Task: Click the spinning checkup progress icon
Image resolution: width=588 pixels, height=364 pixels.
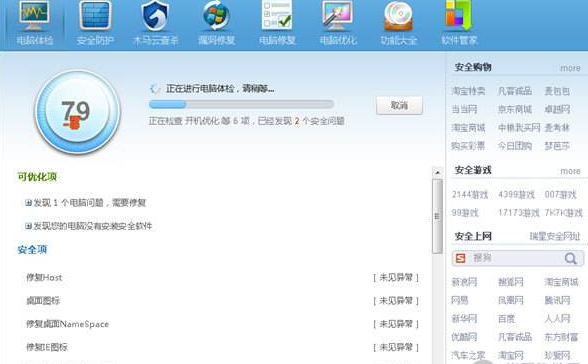Action: click(154, 89)
